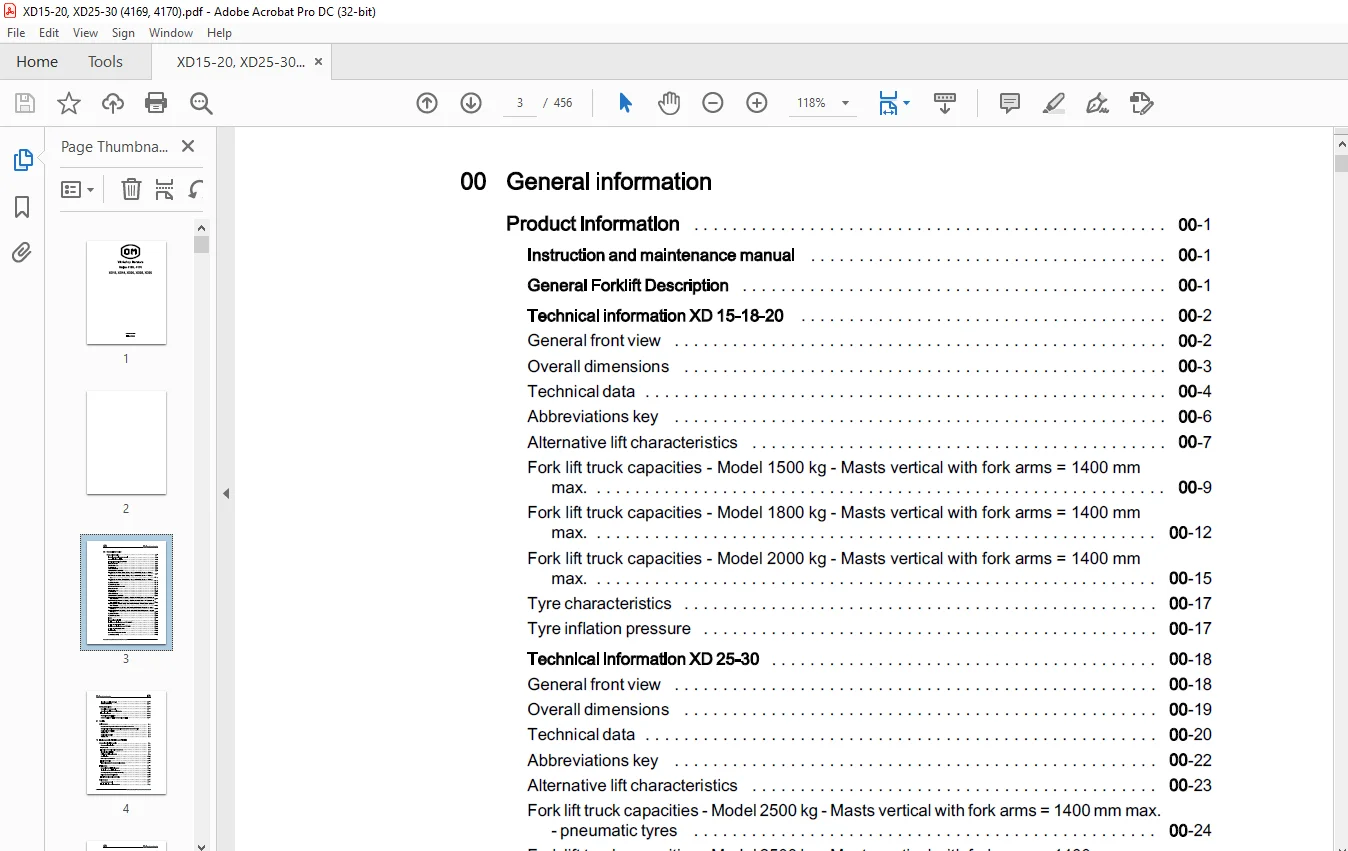
Task: Click the Save file icon
Action: click(x=25, y=103)
